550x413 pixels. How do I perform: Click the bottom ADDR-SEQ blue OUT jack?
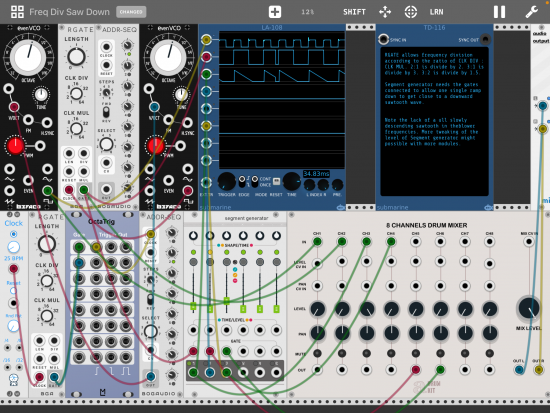(150, 377)
